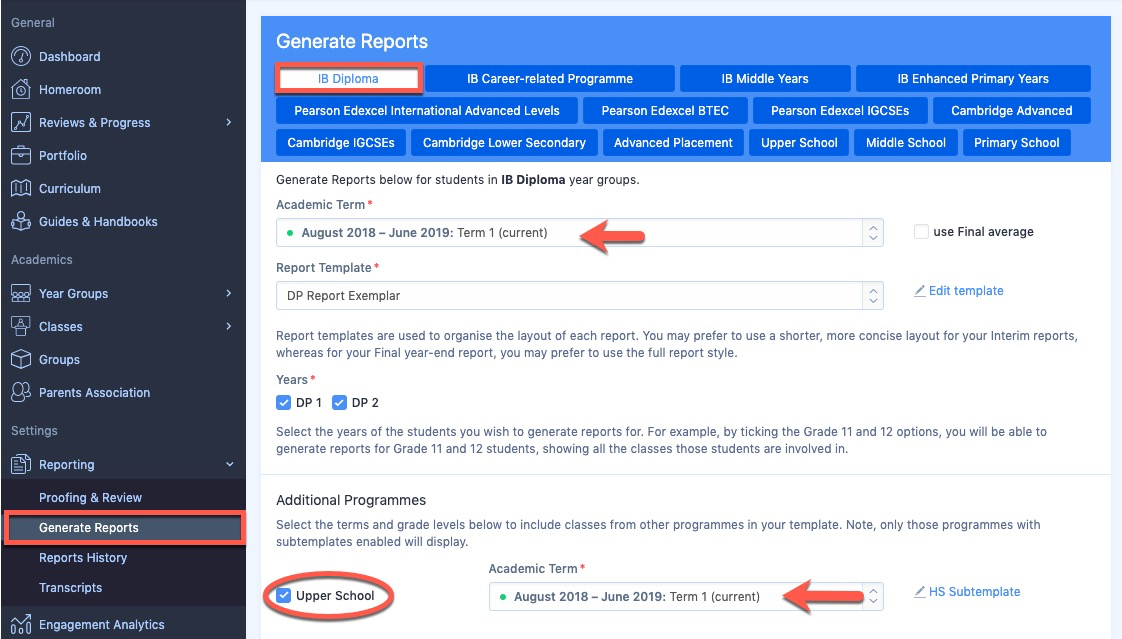Expand the Reviews & Progress submenu
Viewport: 1122px width, 639px height.
[x=229, y=122]
